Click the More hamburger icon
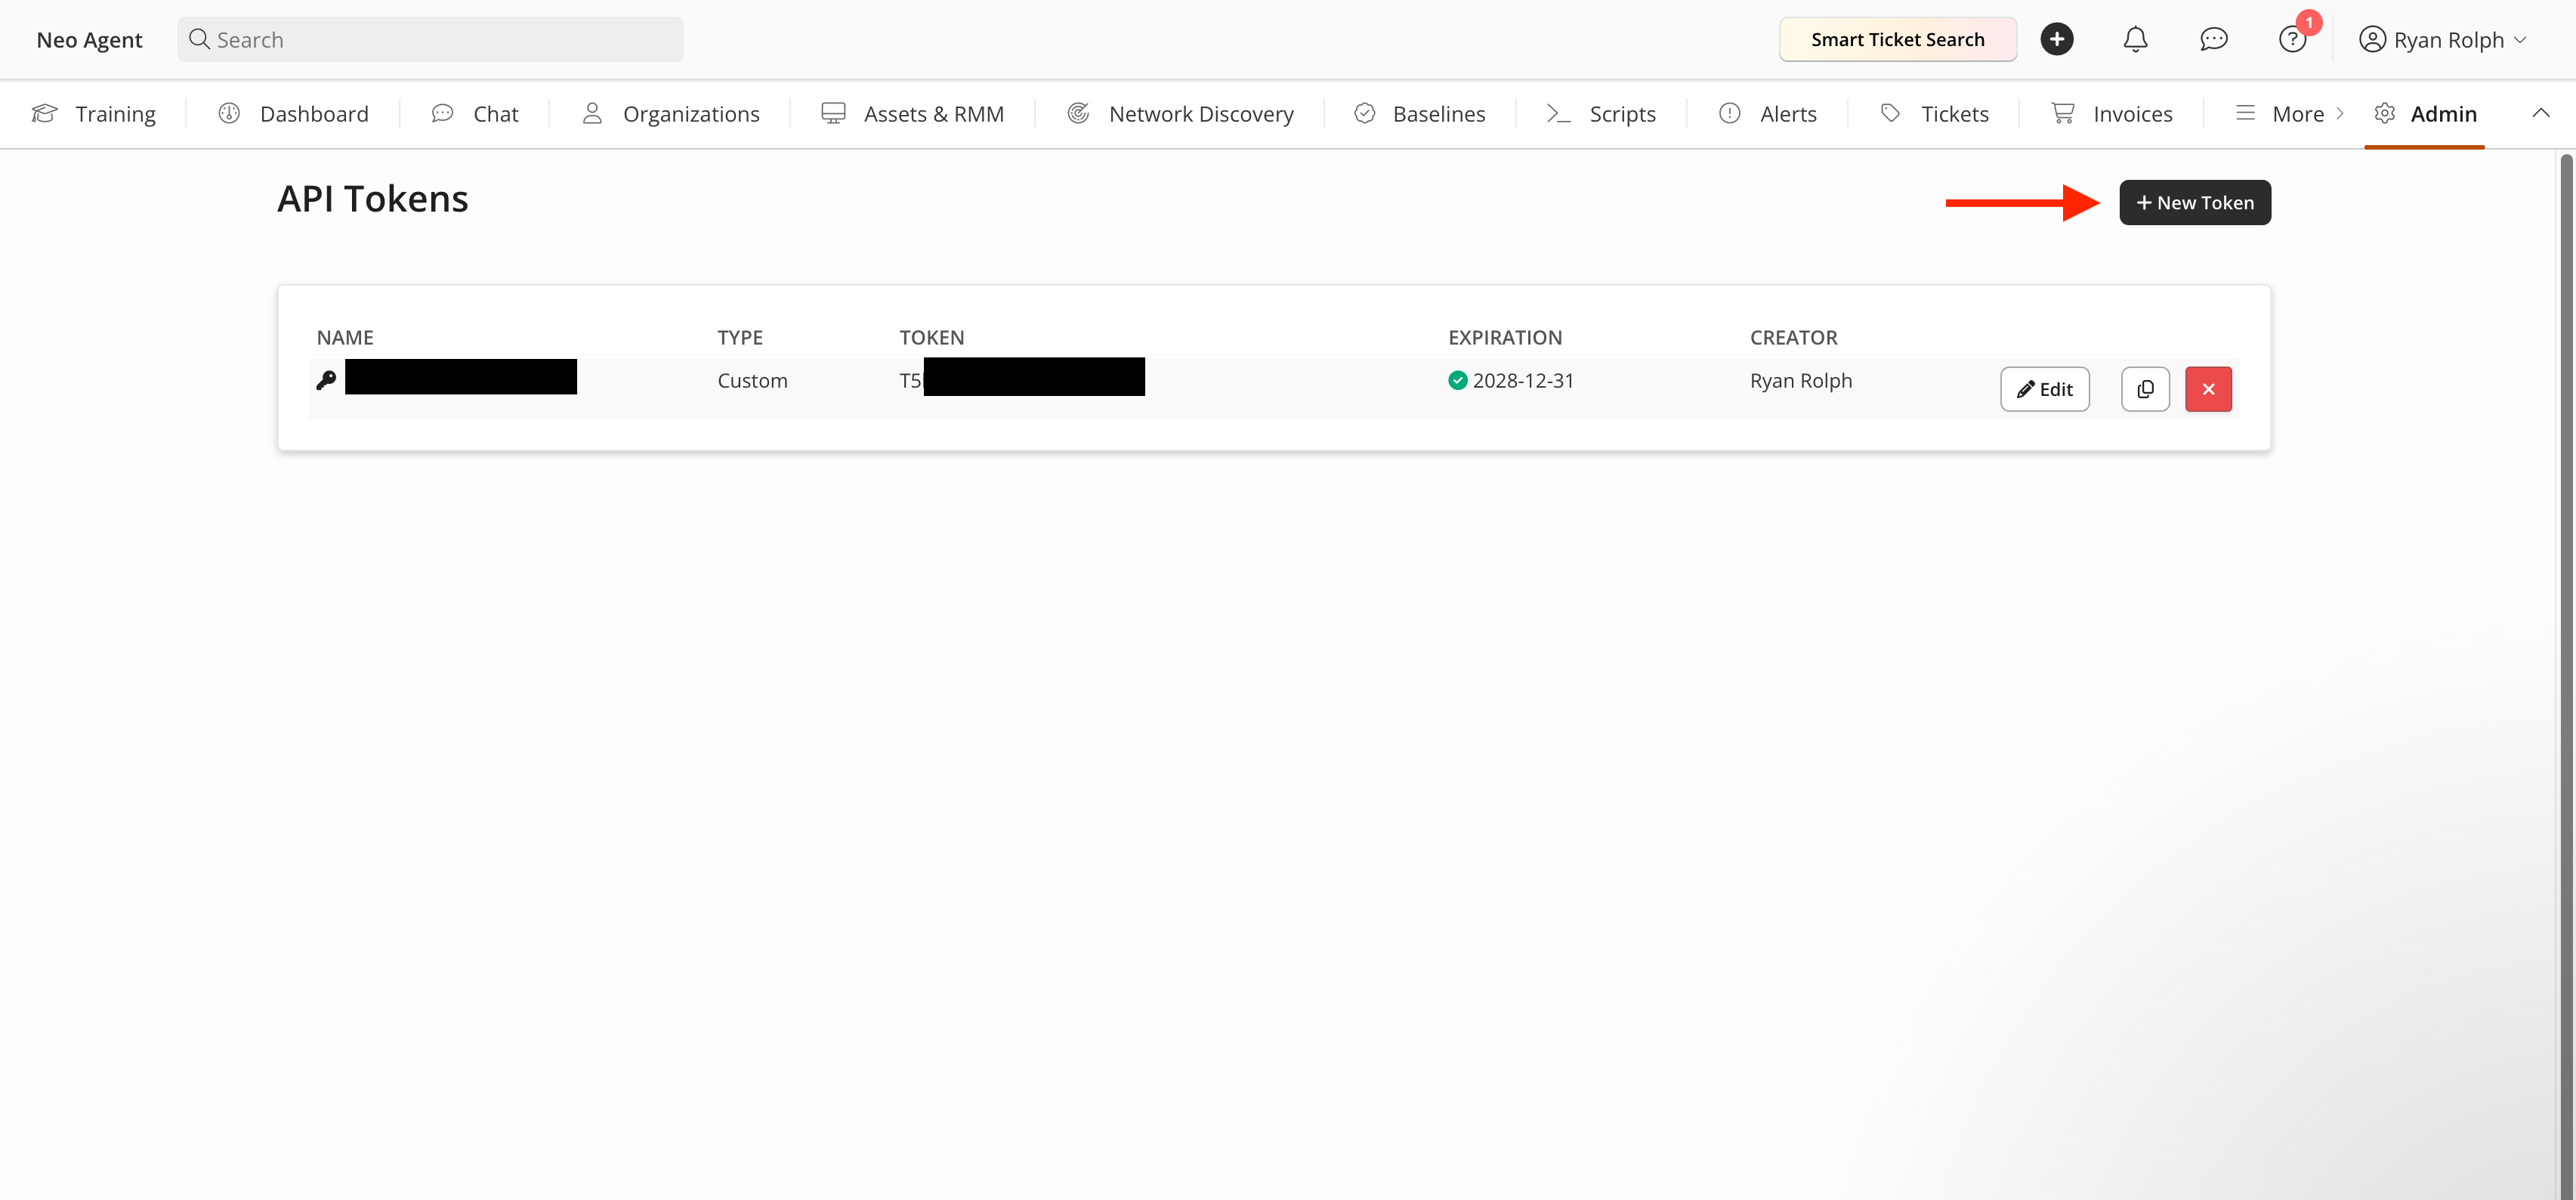Screen dimensions: 2576x1200 pyautogui.click(x=2245, y=113)
